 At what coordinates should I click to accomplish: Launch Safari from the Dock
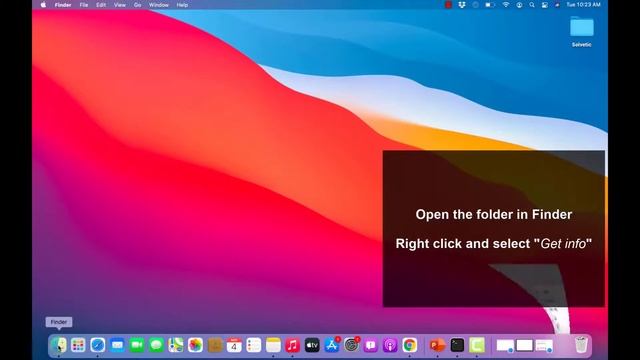(x=98, y=345)
